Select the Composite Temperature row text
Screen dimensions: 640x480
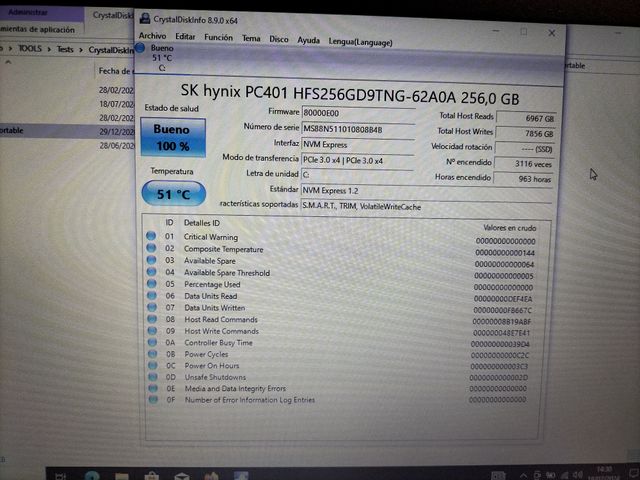click(x=223, y=249)
